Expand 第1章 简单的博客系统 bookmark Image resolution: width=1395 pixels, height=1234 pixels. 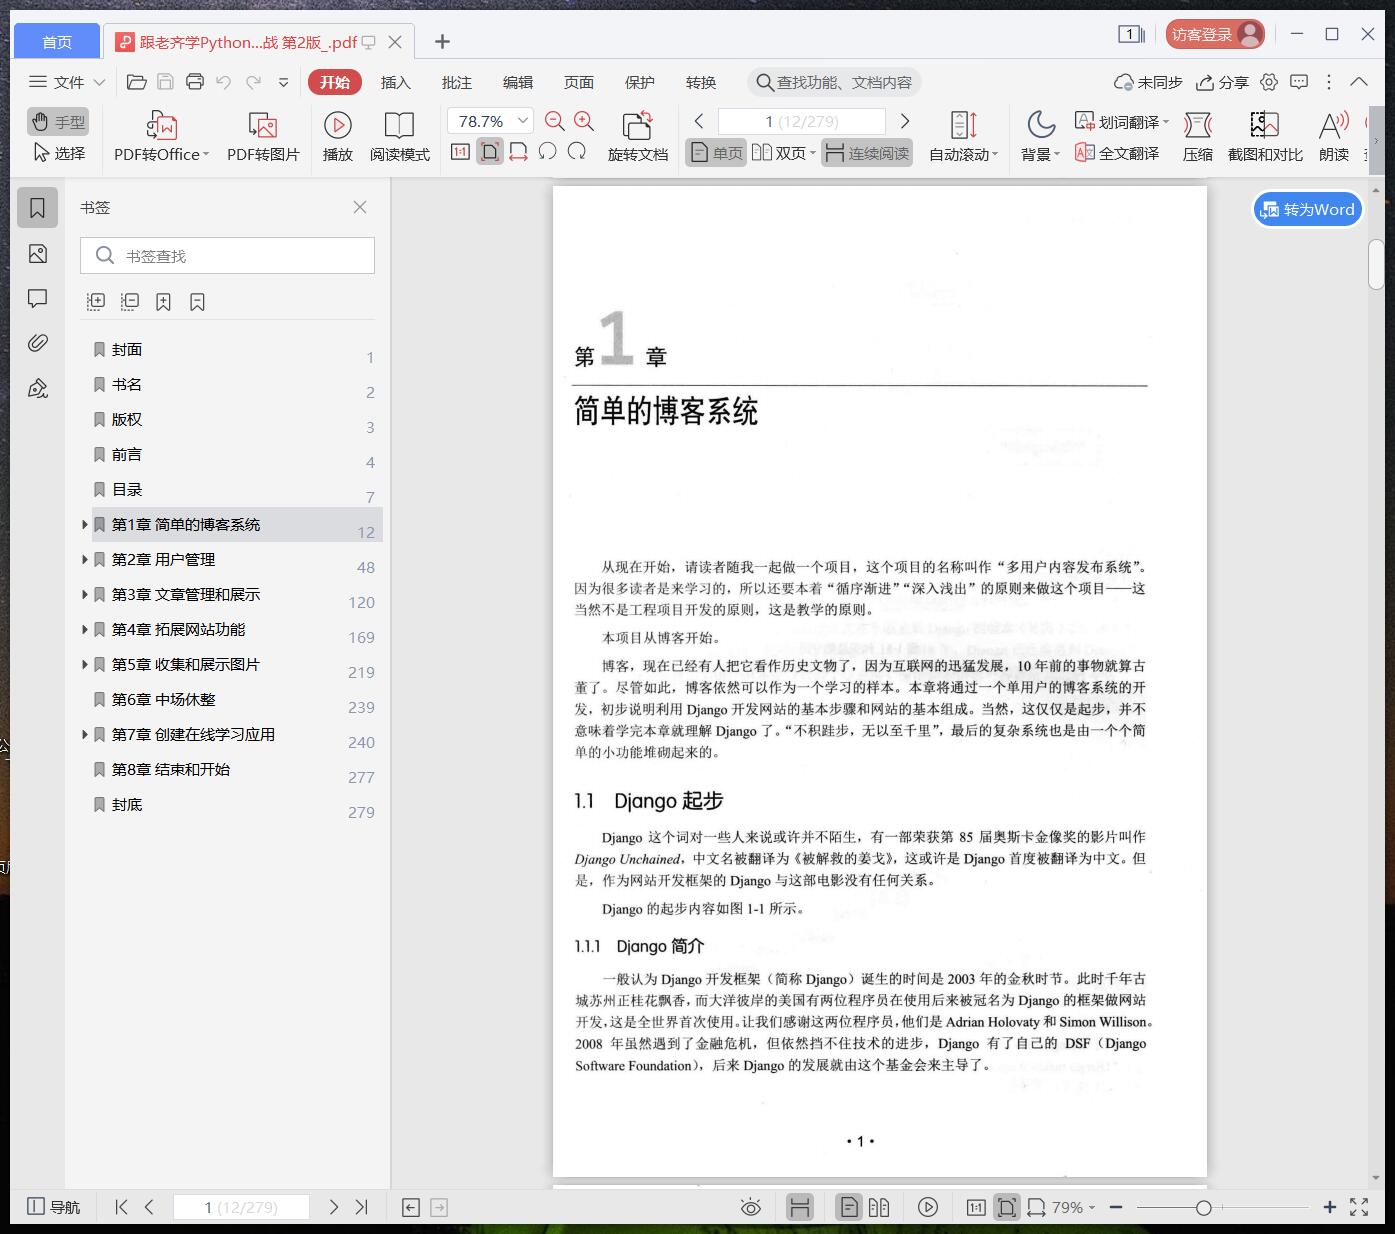coord(84,524)
